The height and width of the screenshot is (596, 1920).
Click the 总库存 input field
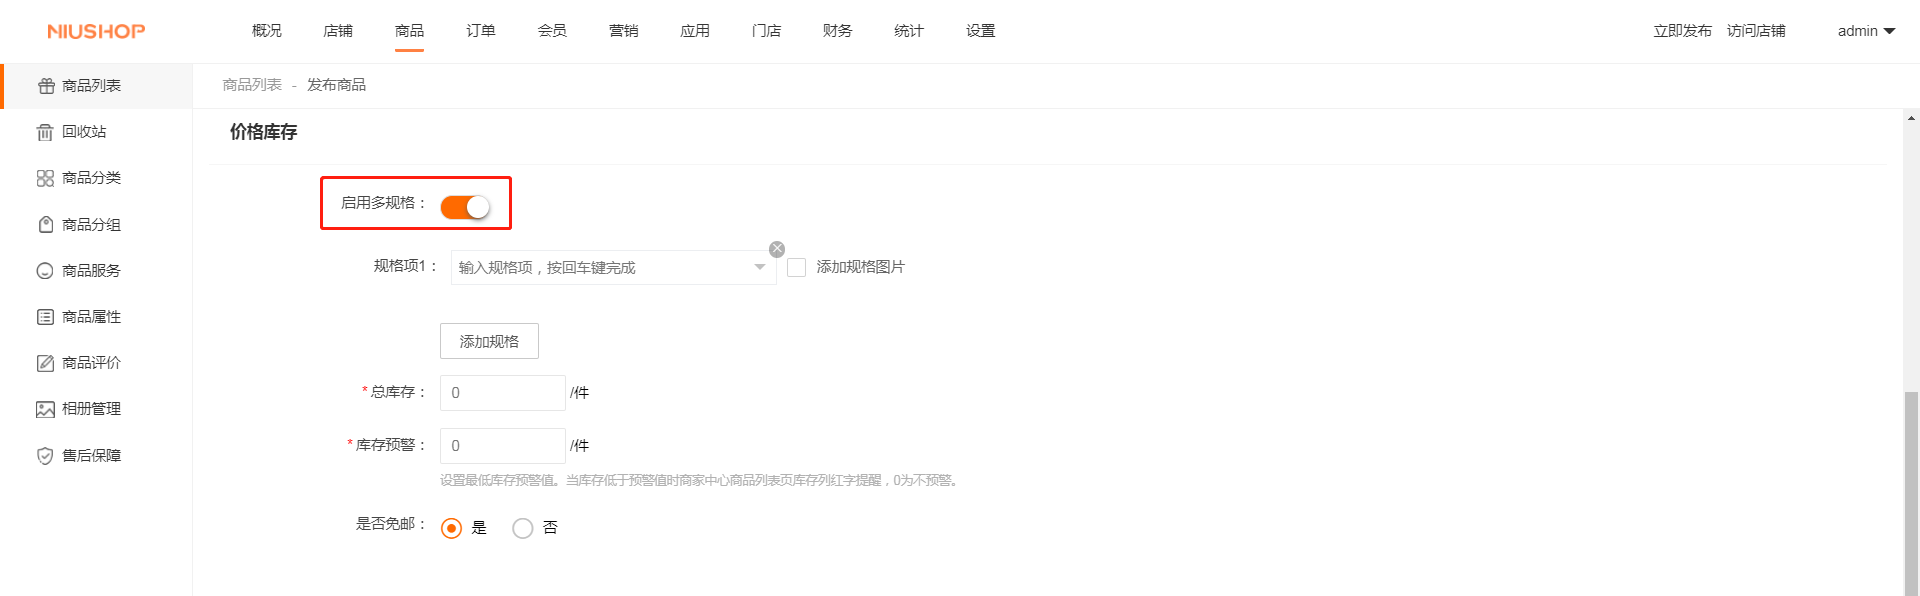coord(503,393)
